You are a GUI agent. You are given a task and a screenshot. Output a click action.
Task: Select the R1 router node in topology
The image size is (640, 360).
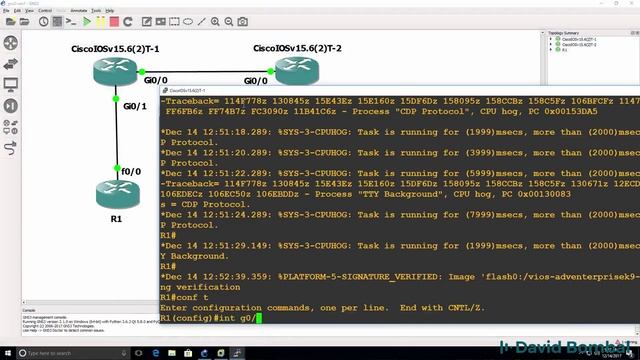pos(118,194)
